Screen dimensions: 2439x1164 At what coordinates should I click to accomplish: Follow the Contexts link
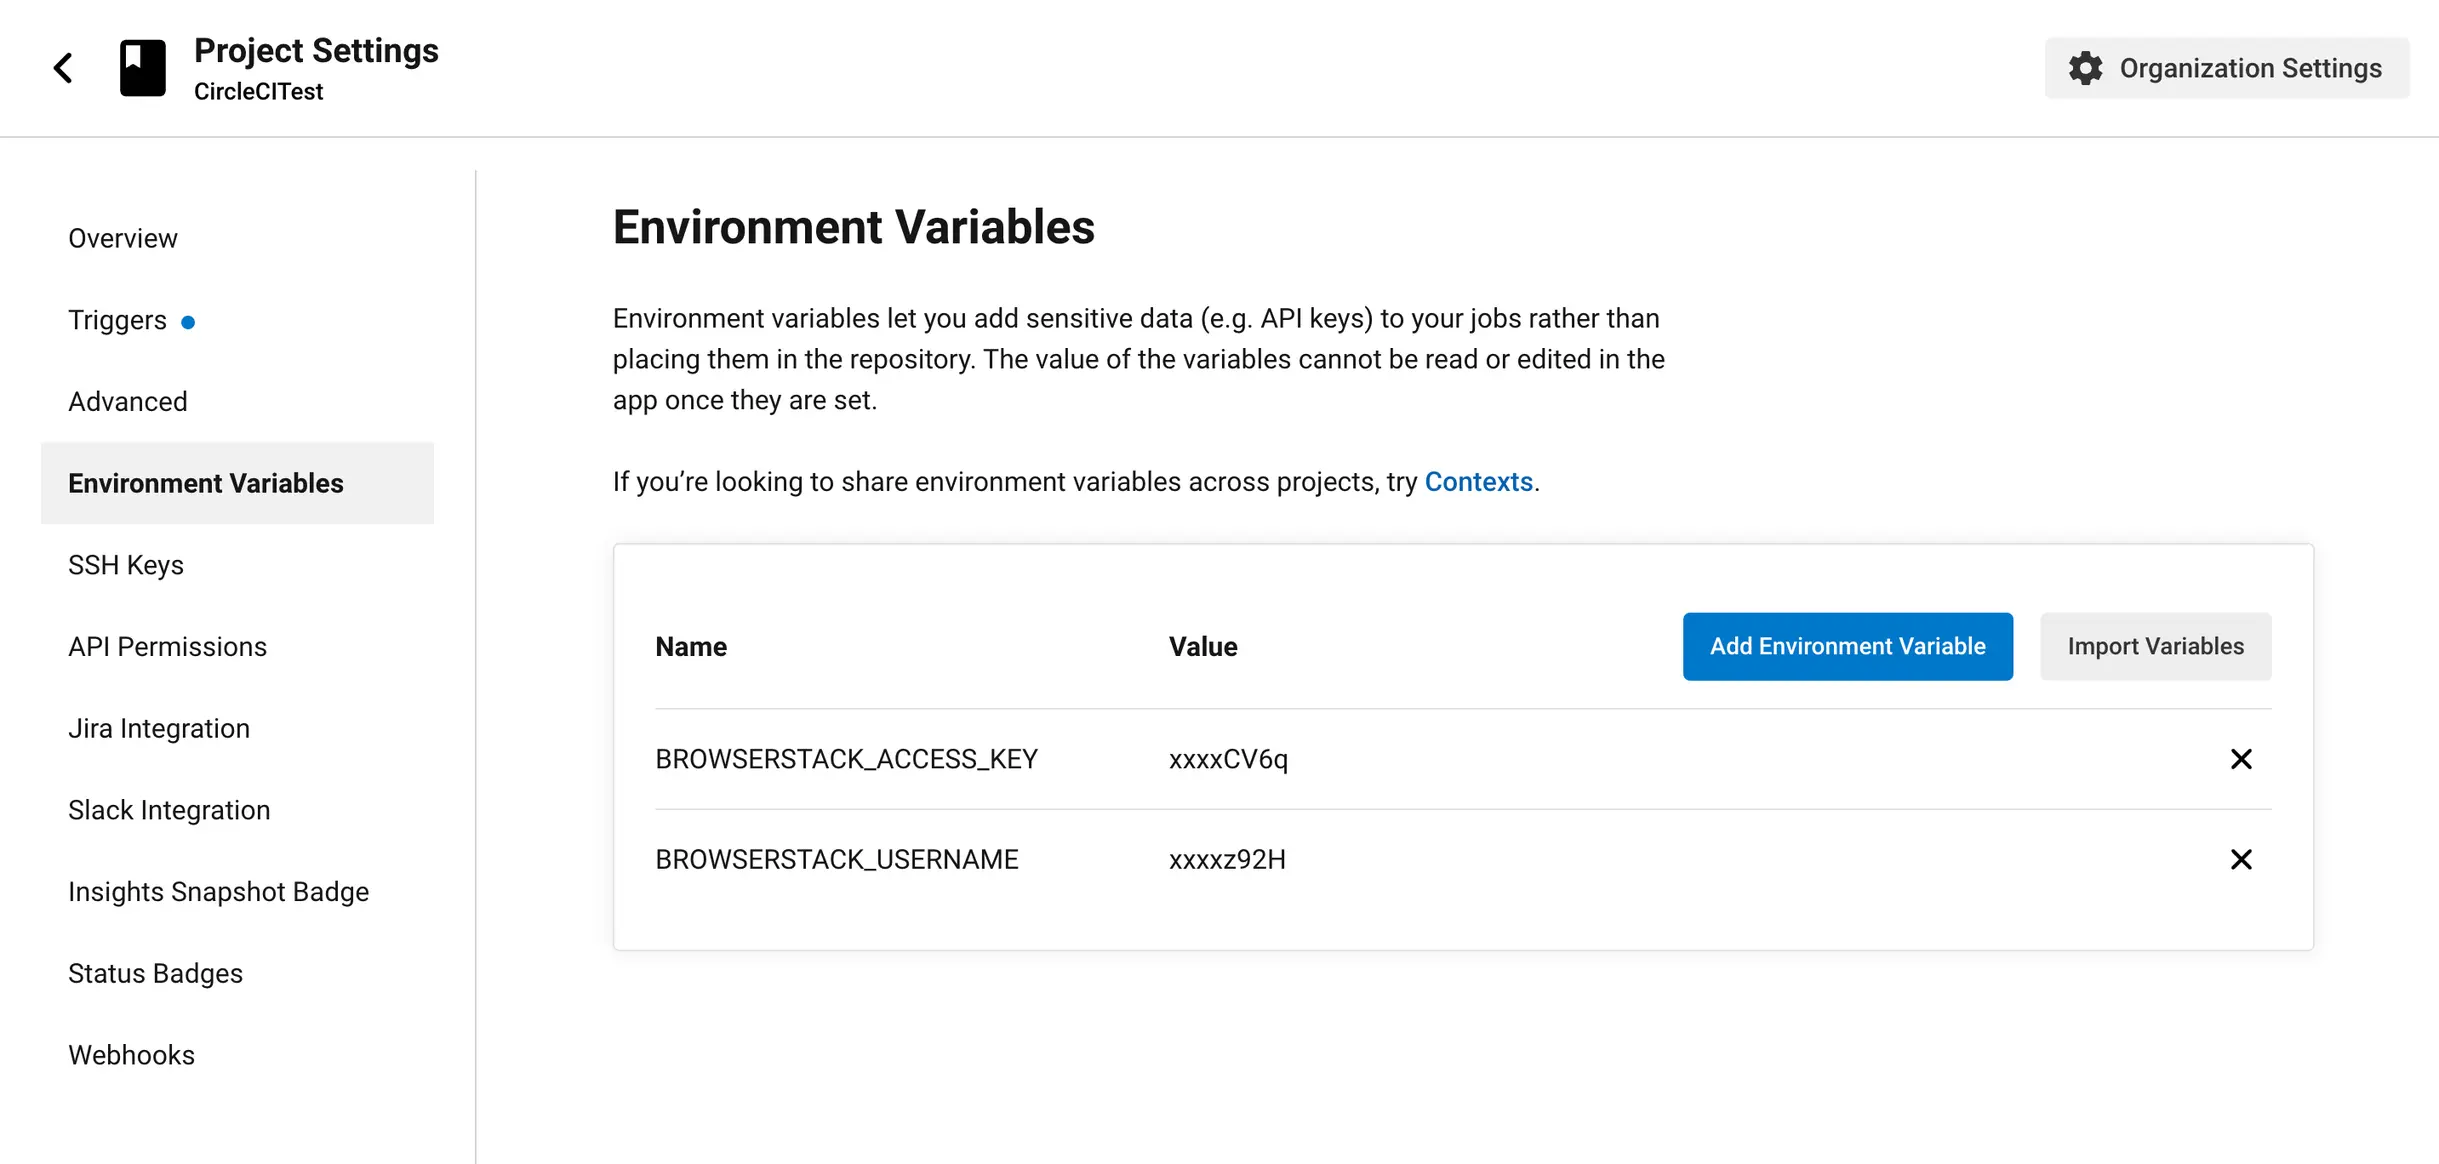pyautogui.click(x=1478, y=482)
